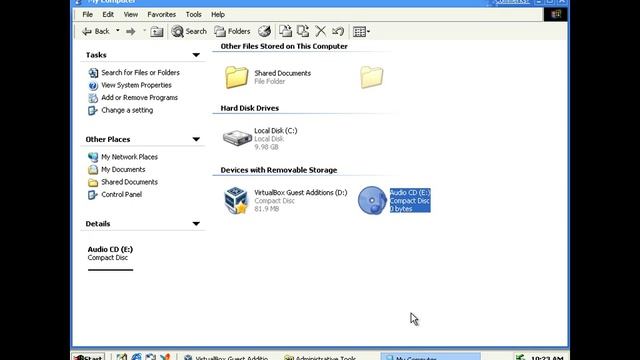Viewport: 640px width, 360px height.
Task: Go up one folder level
Action: pos(156,31)
